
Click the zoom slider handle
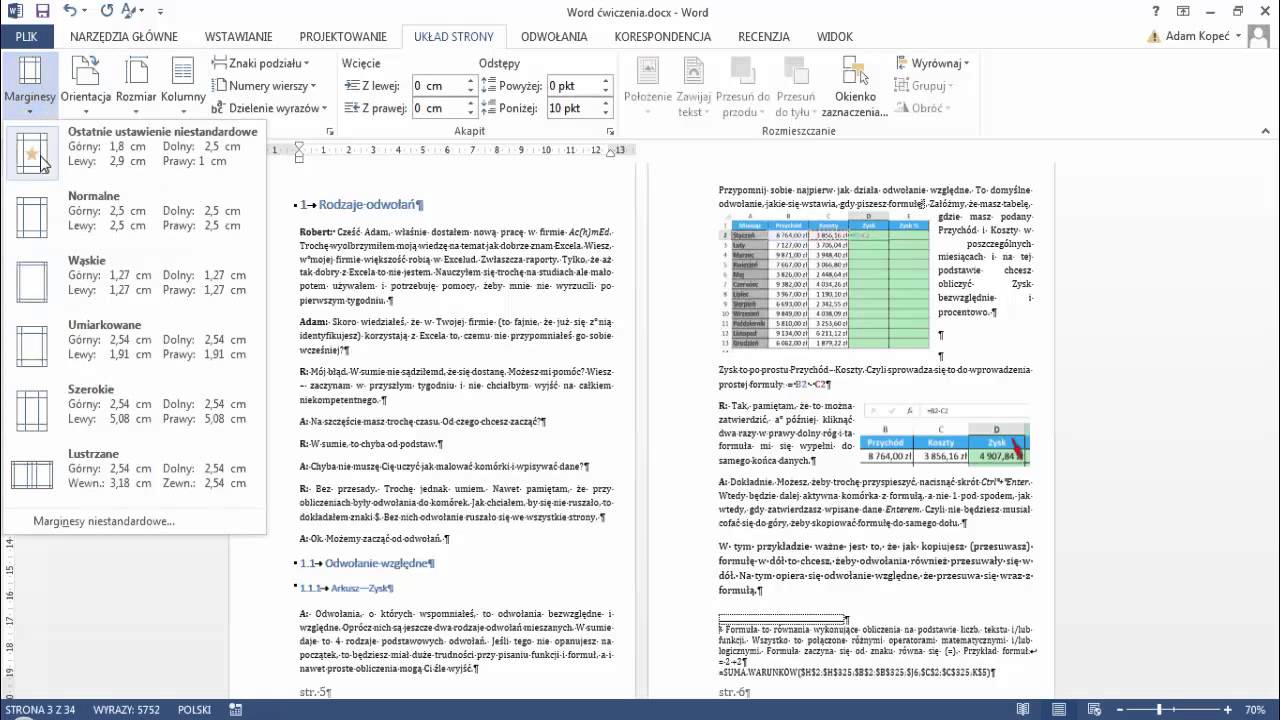pyautogui.click(x=1161, y=710)
